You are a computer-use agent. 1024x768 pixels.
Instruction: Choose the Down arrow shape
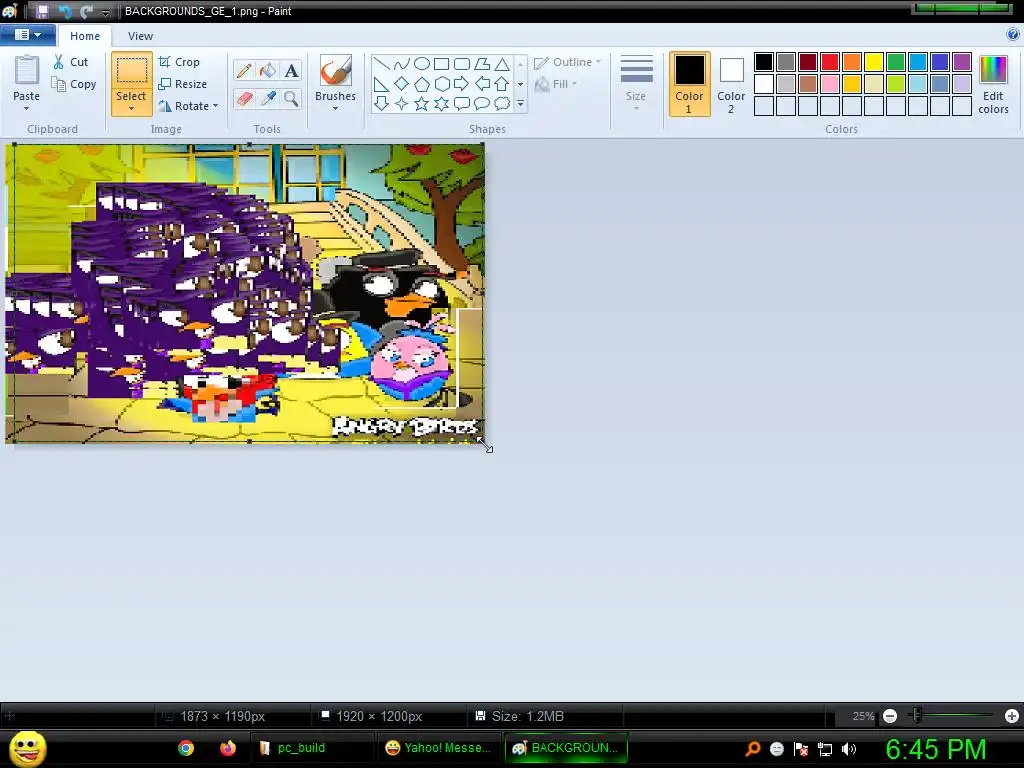[x=382, y=103]
